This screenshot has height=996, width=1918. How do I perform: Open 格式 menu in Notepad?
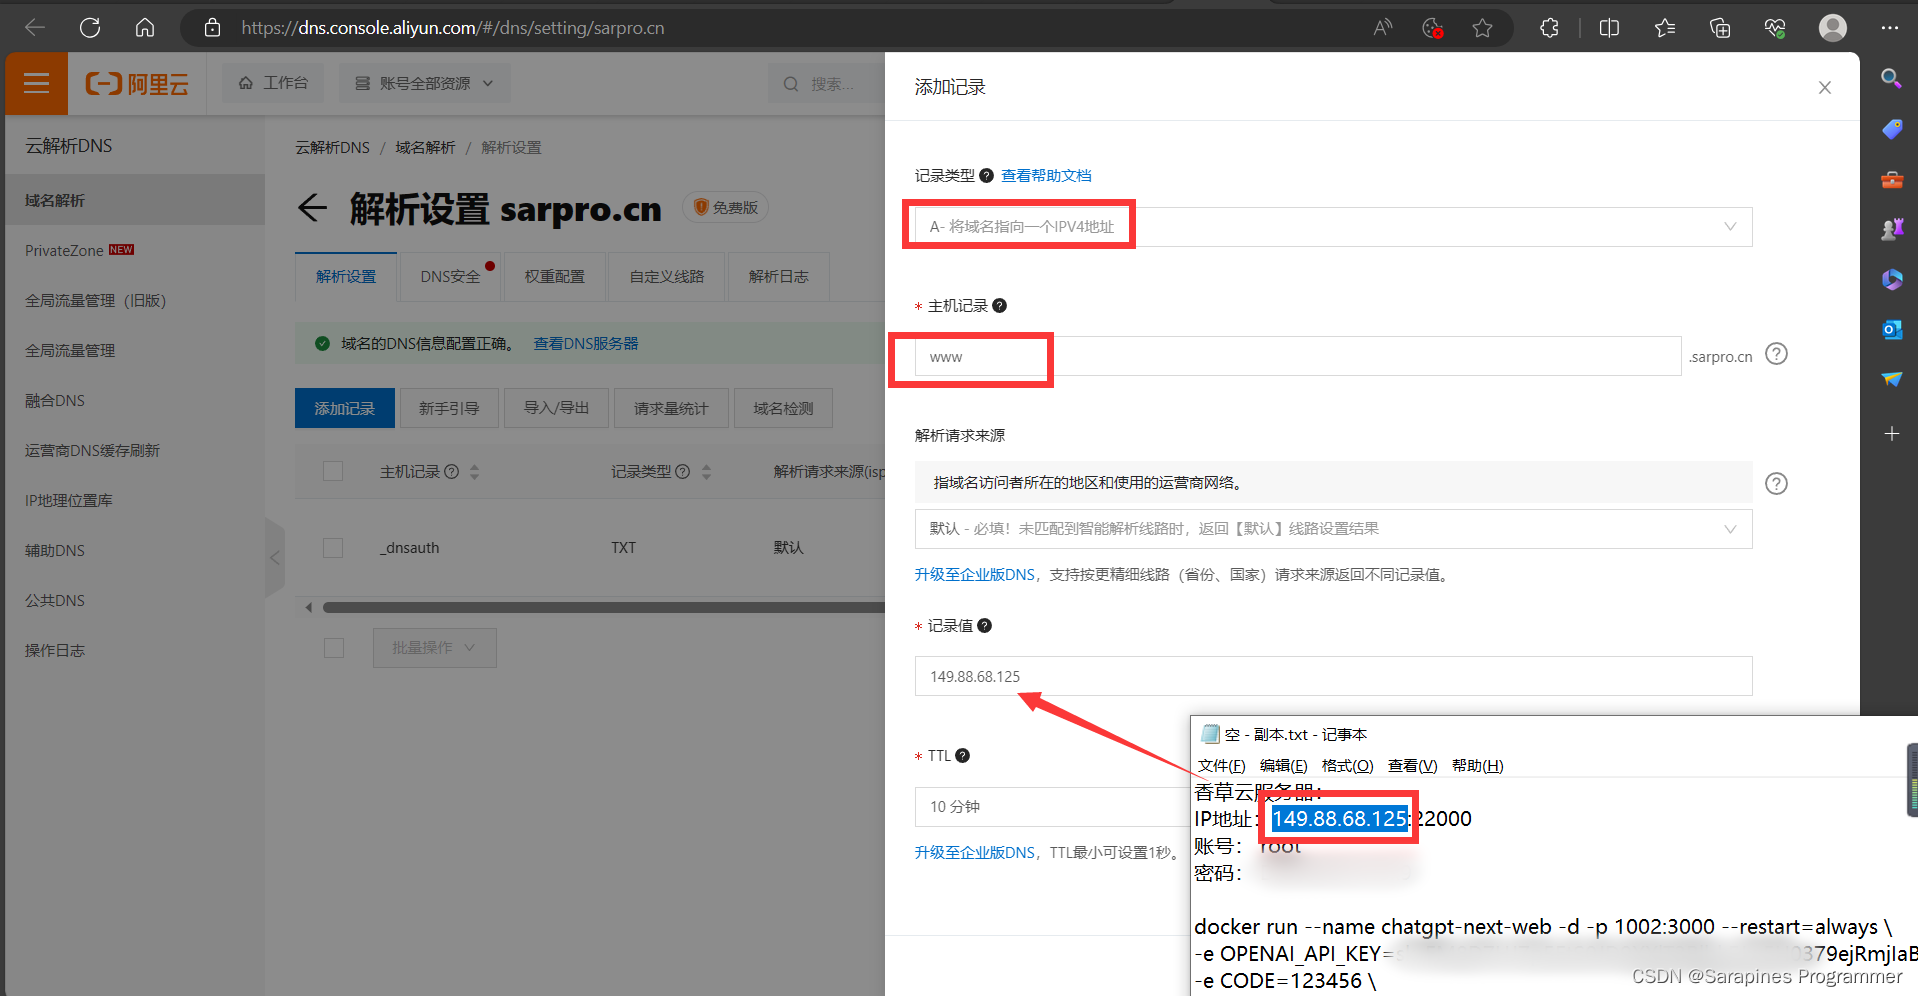point(1347,766)
